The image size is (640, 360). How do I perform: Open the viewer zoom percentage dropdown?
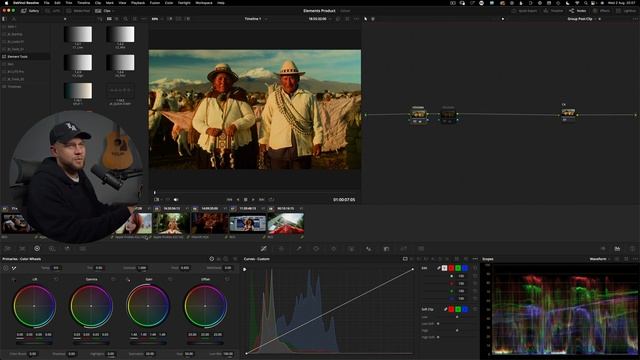click(x=156, y=19)
